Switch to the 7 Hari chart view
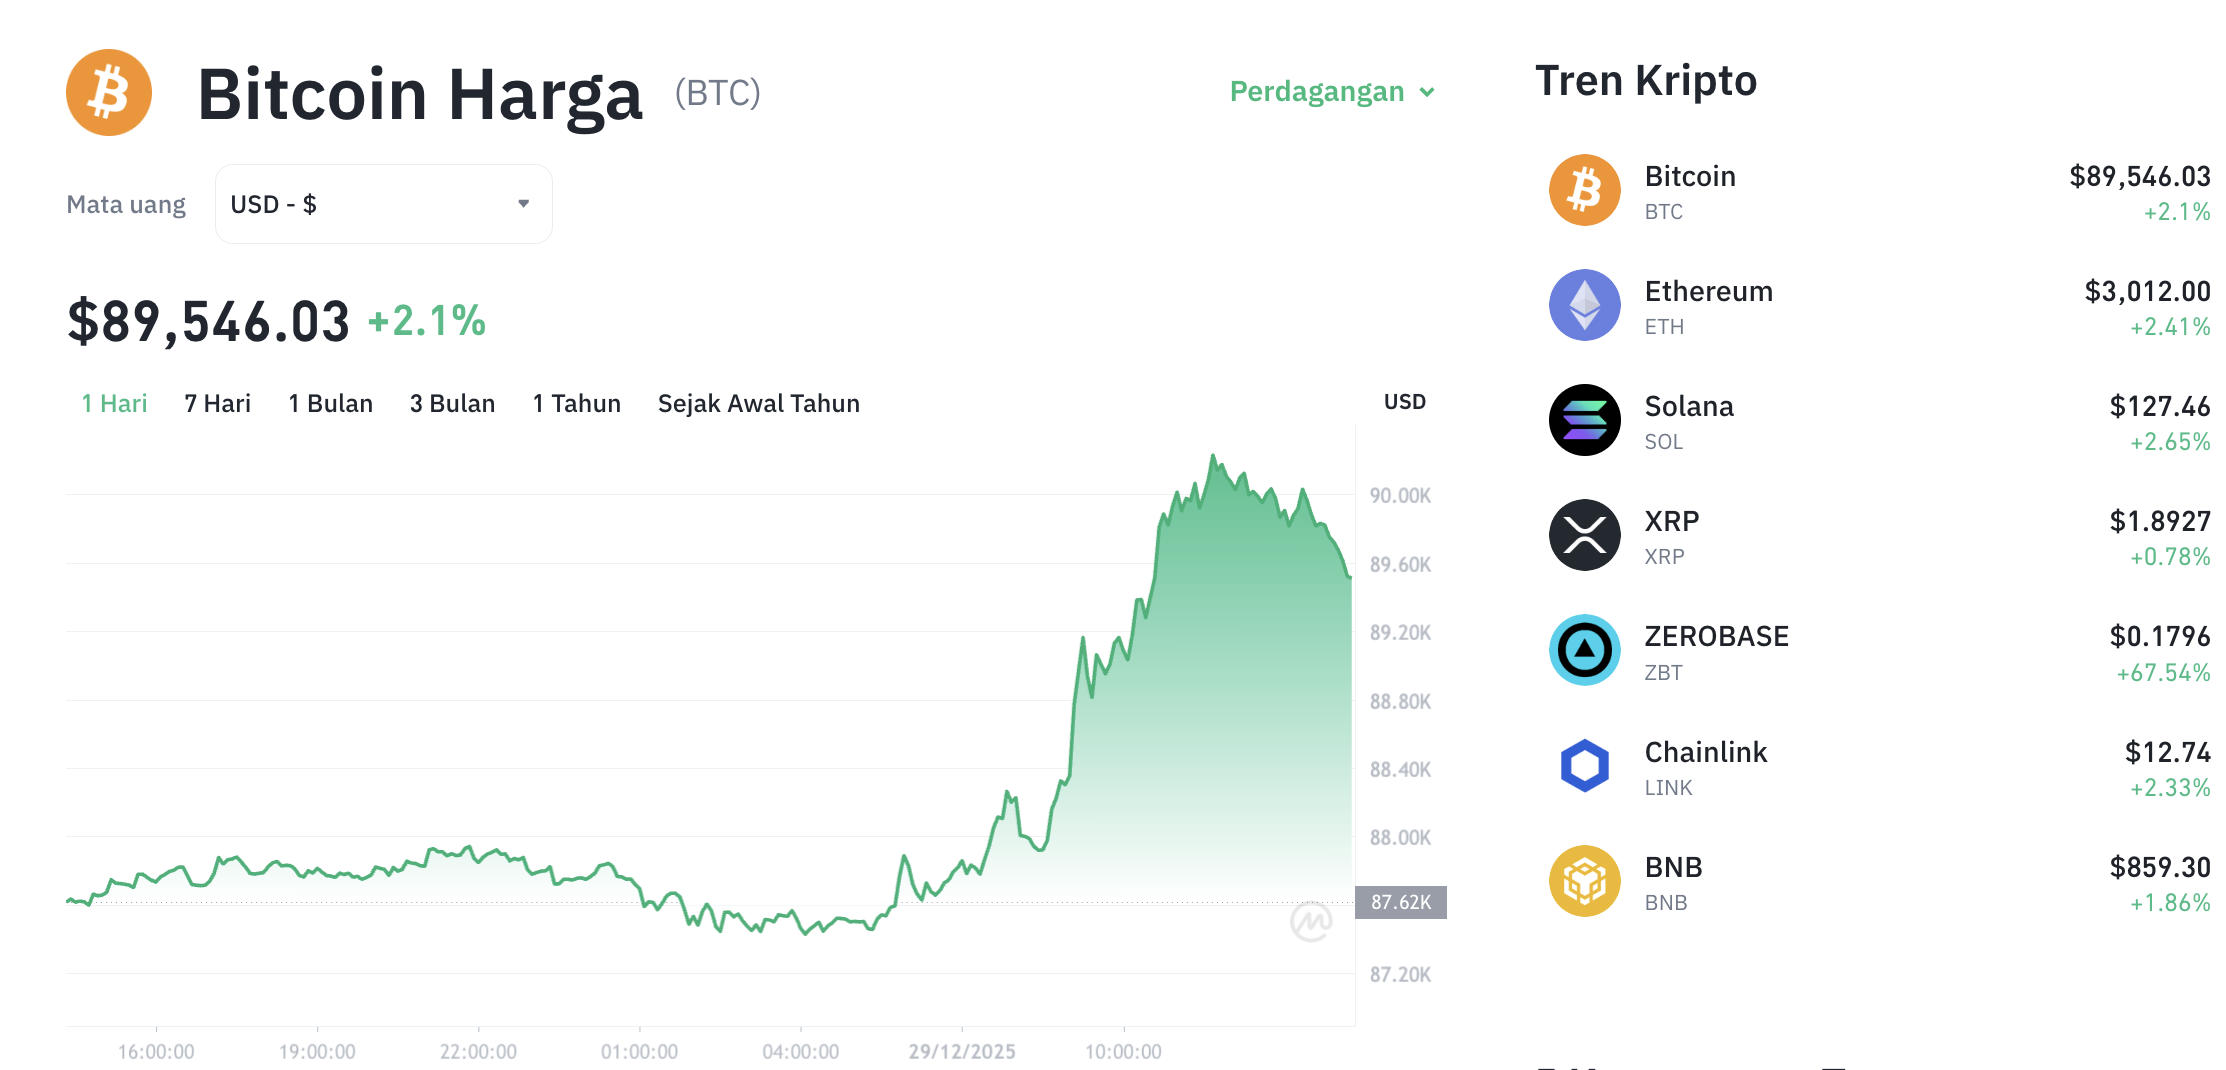The image size is (2226, 1070). pos(216,403)
